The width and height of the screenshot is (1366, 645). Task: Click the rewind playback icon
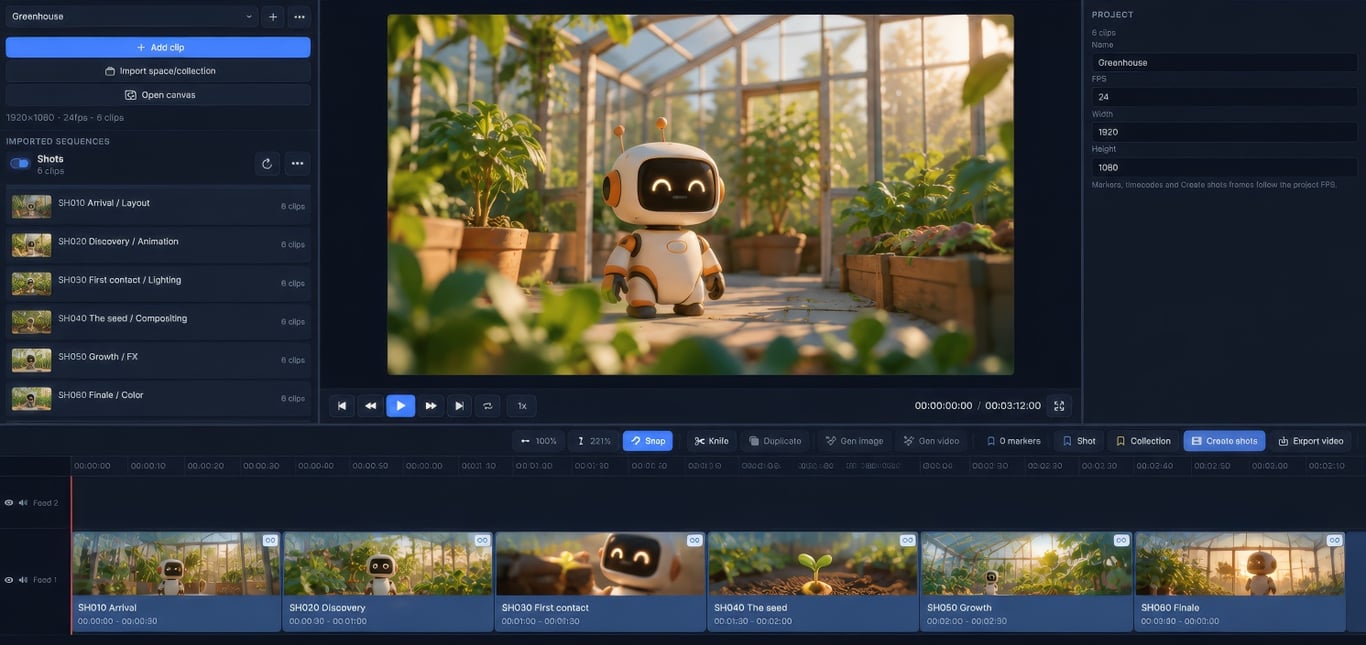tap(371, 406)
